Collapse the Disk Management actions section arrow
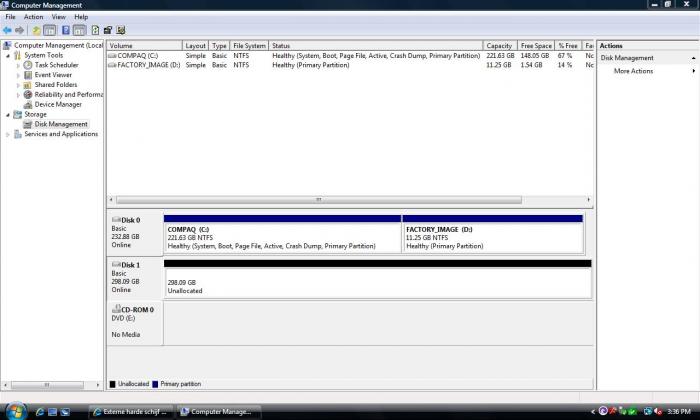The image size is (700, 420). 693,58
